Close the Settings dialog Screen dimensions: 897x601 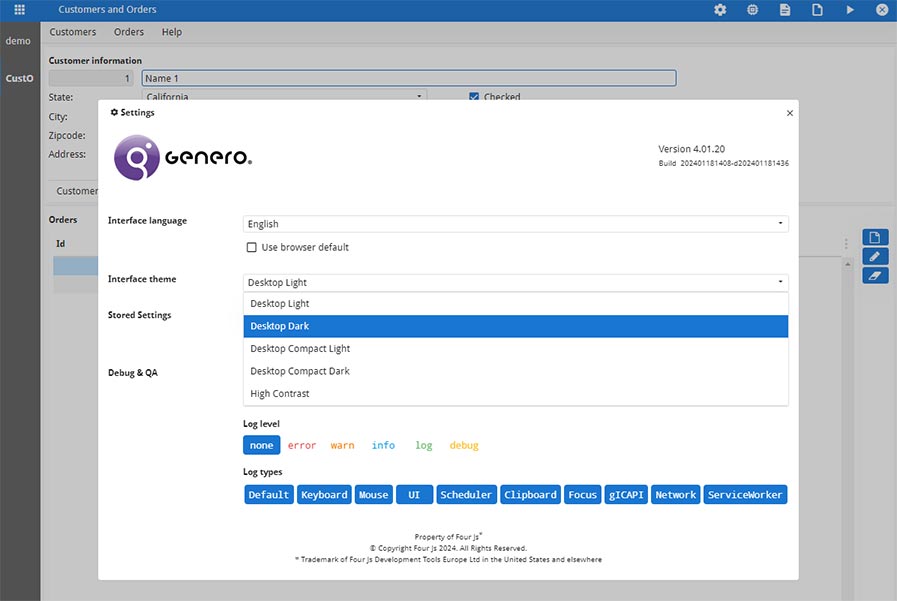tap(789, 113)
